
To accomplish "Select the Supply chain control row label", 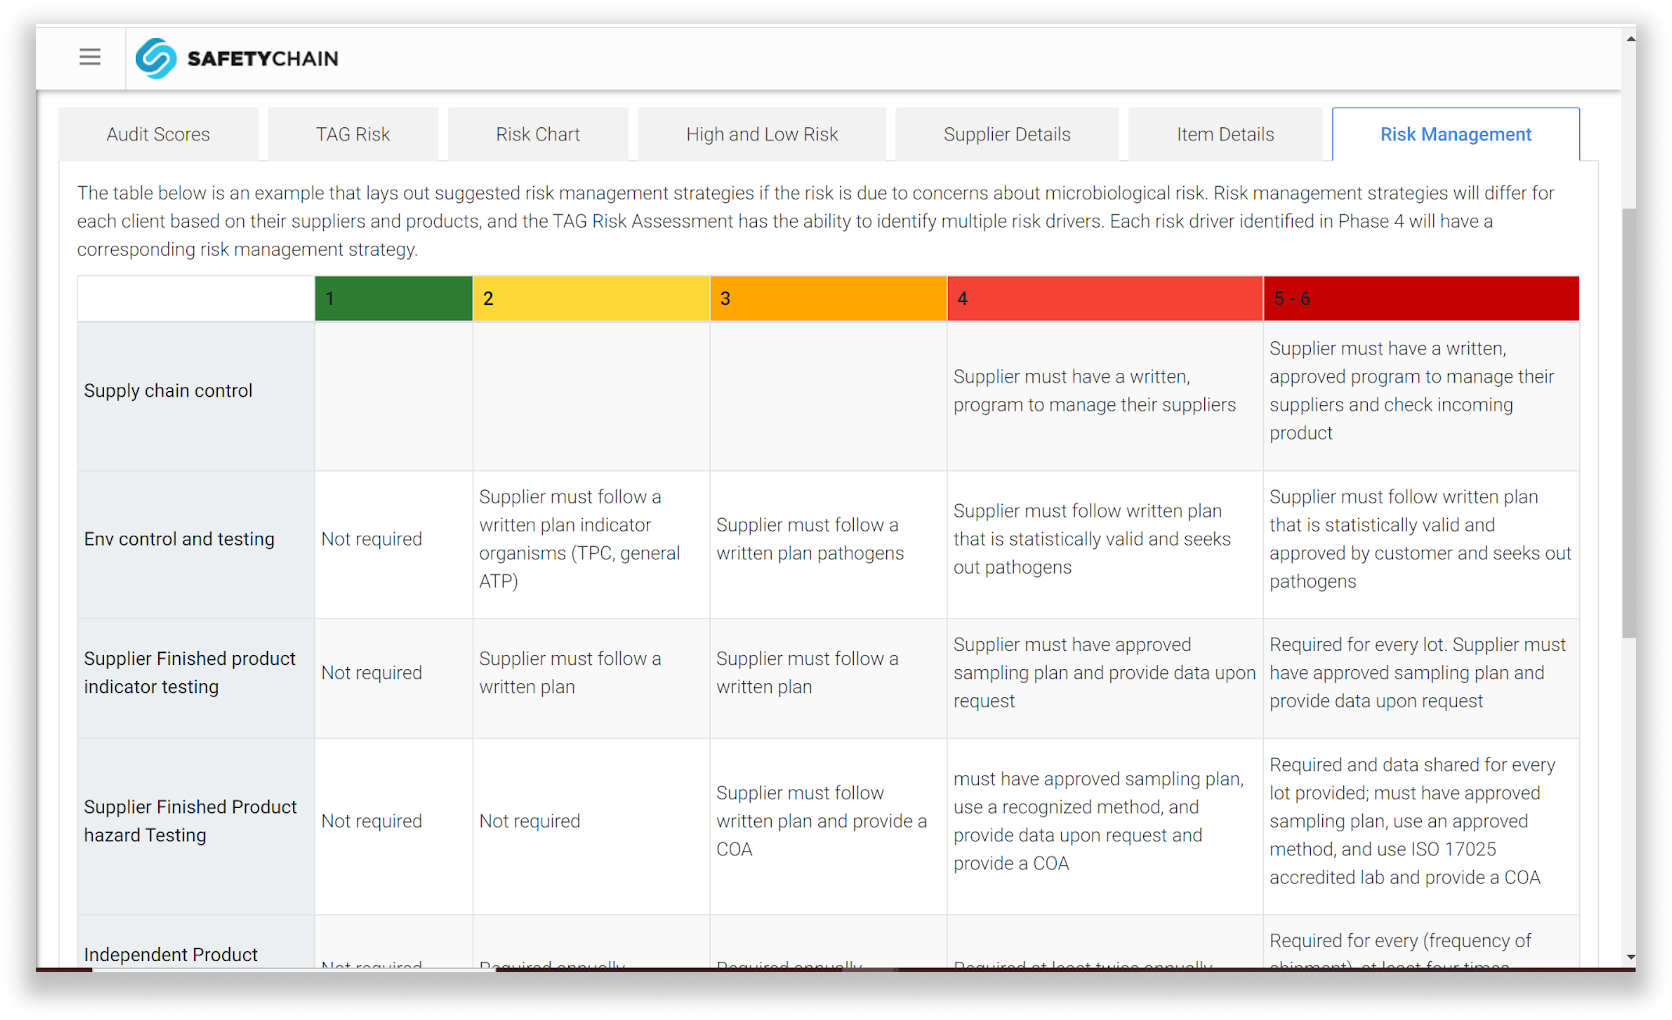I will [168, 391].
